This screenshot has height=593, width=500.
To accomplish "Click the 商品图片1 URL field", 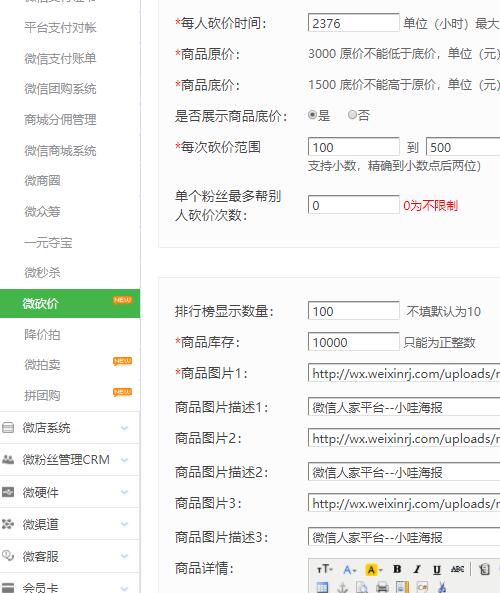I will click(x=404, y=373).
